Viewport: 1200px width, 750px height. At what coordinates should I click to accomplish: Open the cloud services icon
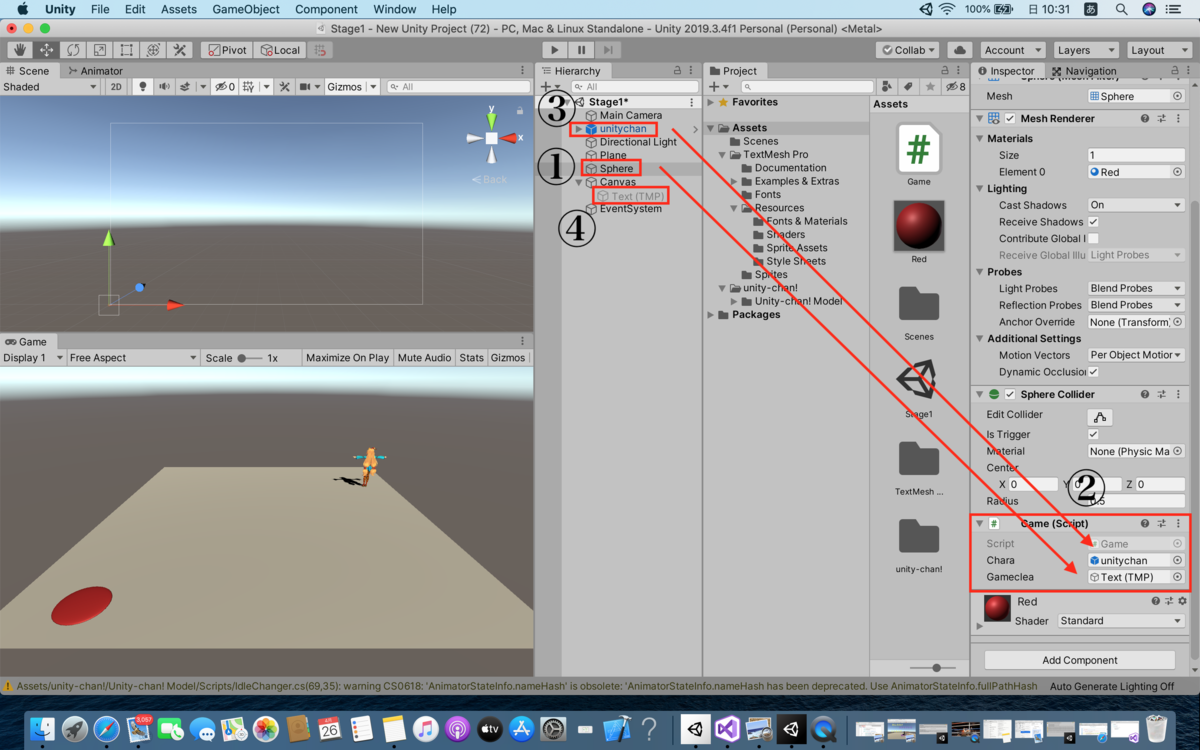tap(960, 50)
